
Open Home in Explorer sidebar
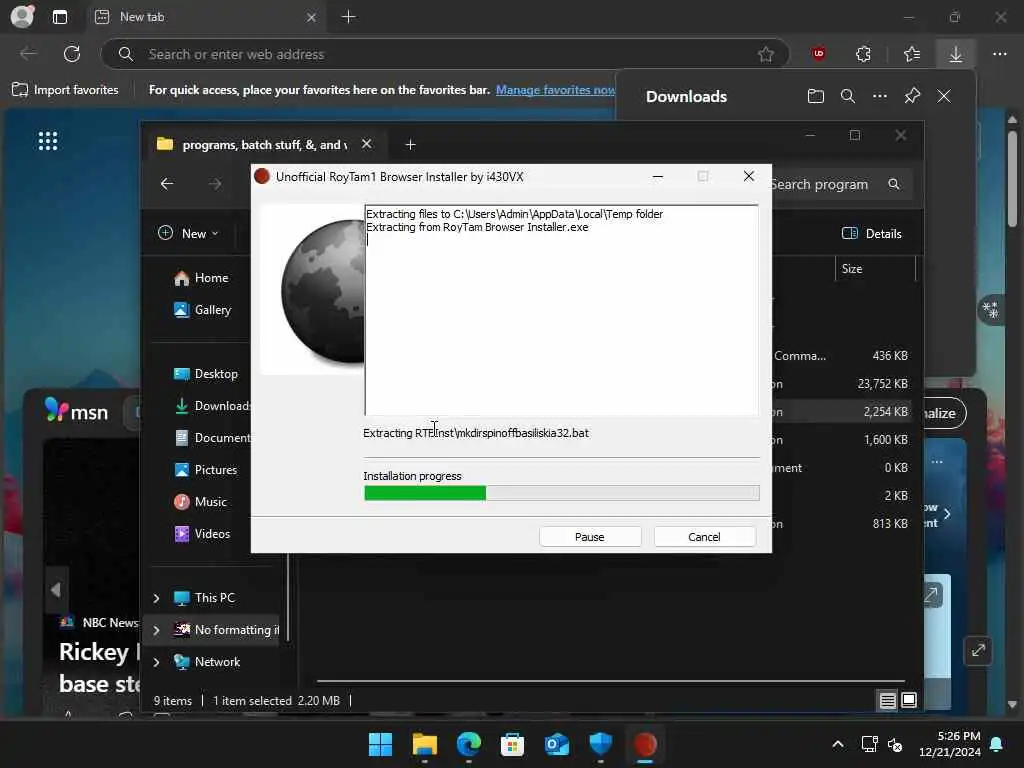coord(201,278)
